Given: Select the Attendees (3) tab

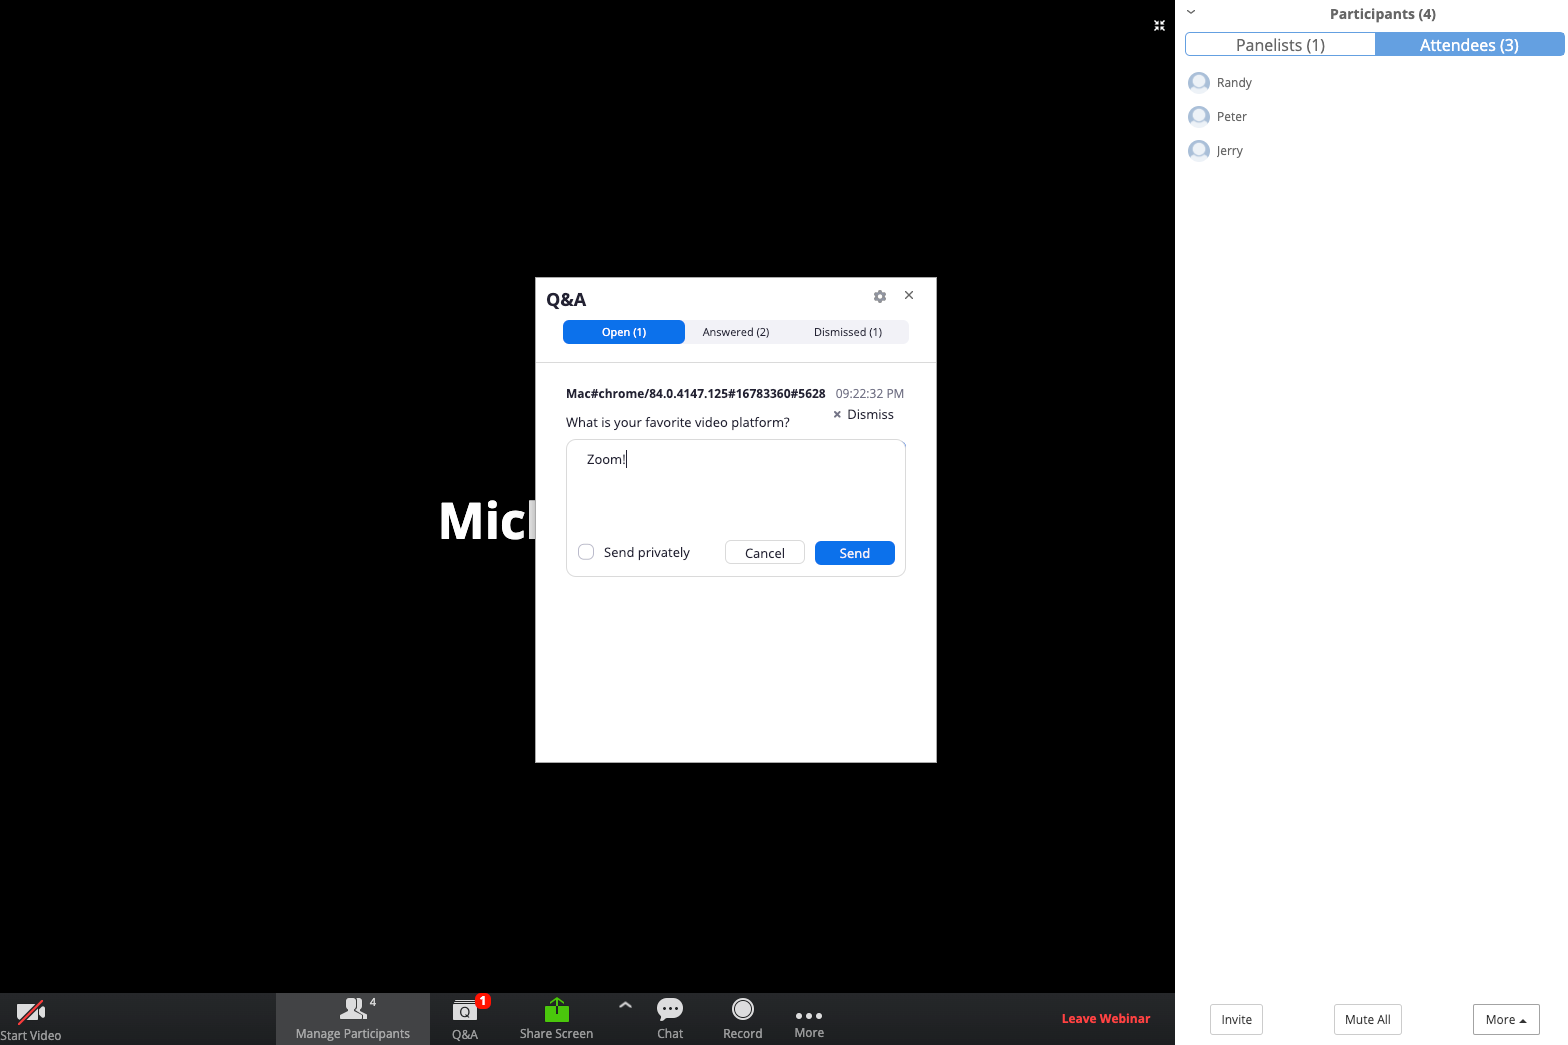Looking at the screenshot, I should pyautogui.click(x=1469, y=45).
